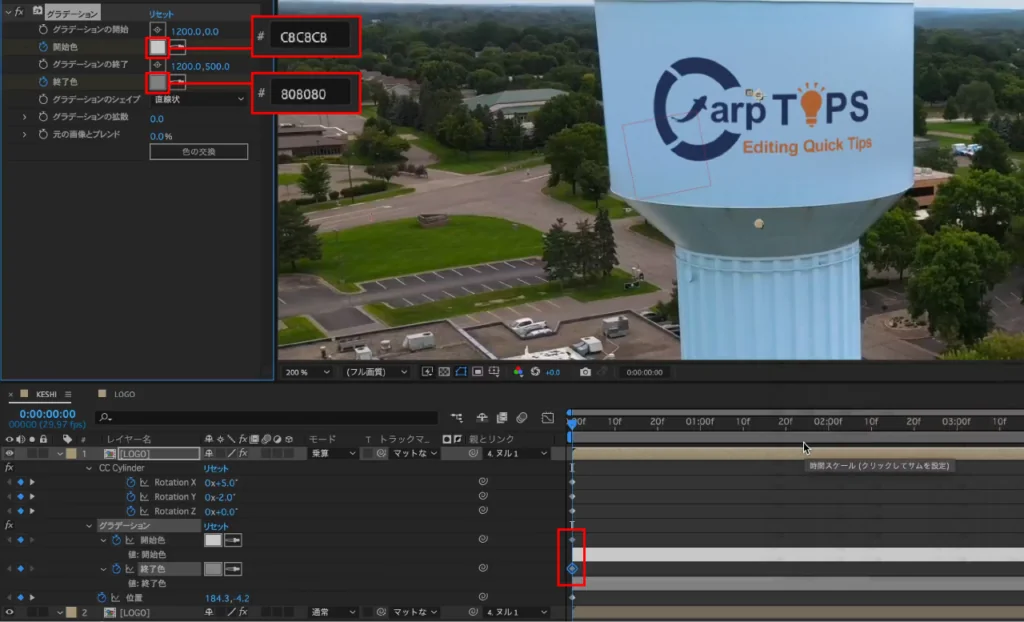Viewport: 1024px width, 622px height.
Task: Pick 終了色 eyedropper in effect controls
Action: pos(178,82)
